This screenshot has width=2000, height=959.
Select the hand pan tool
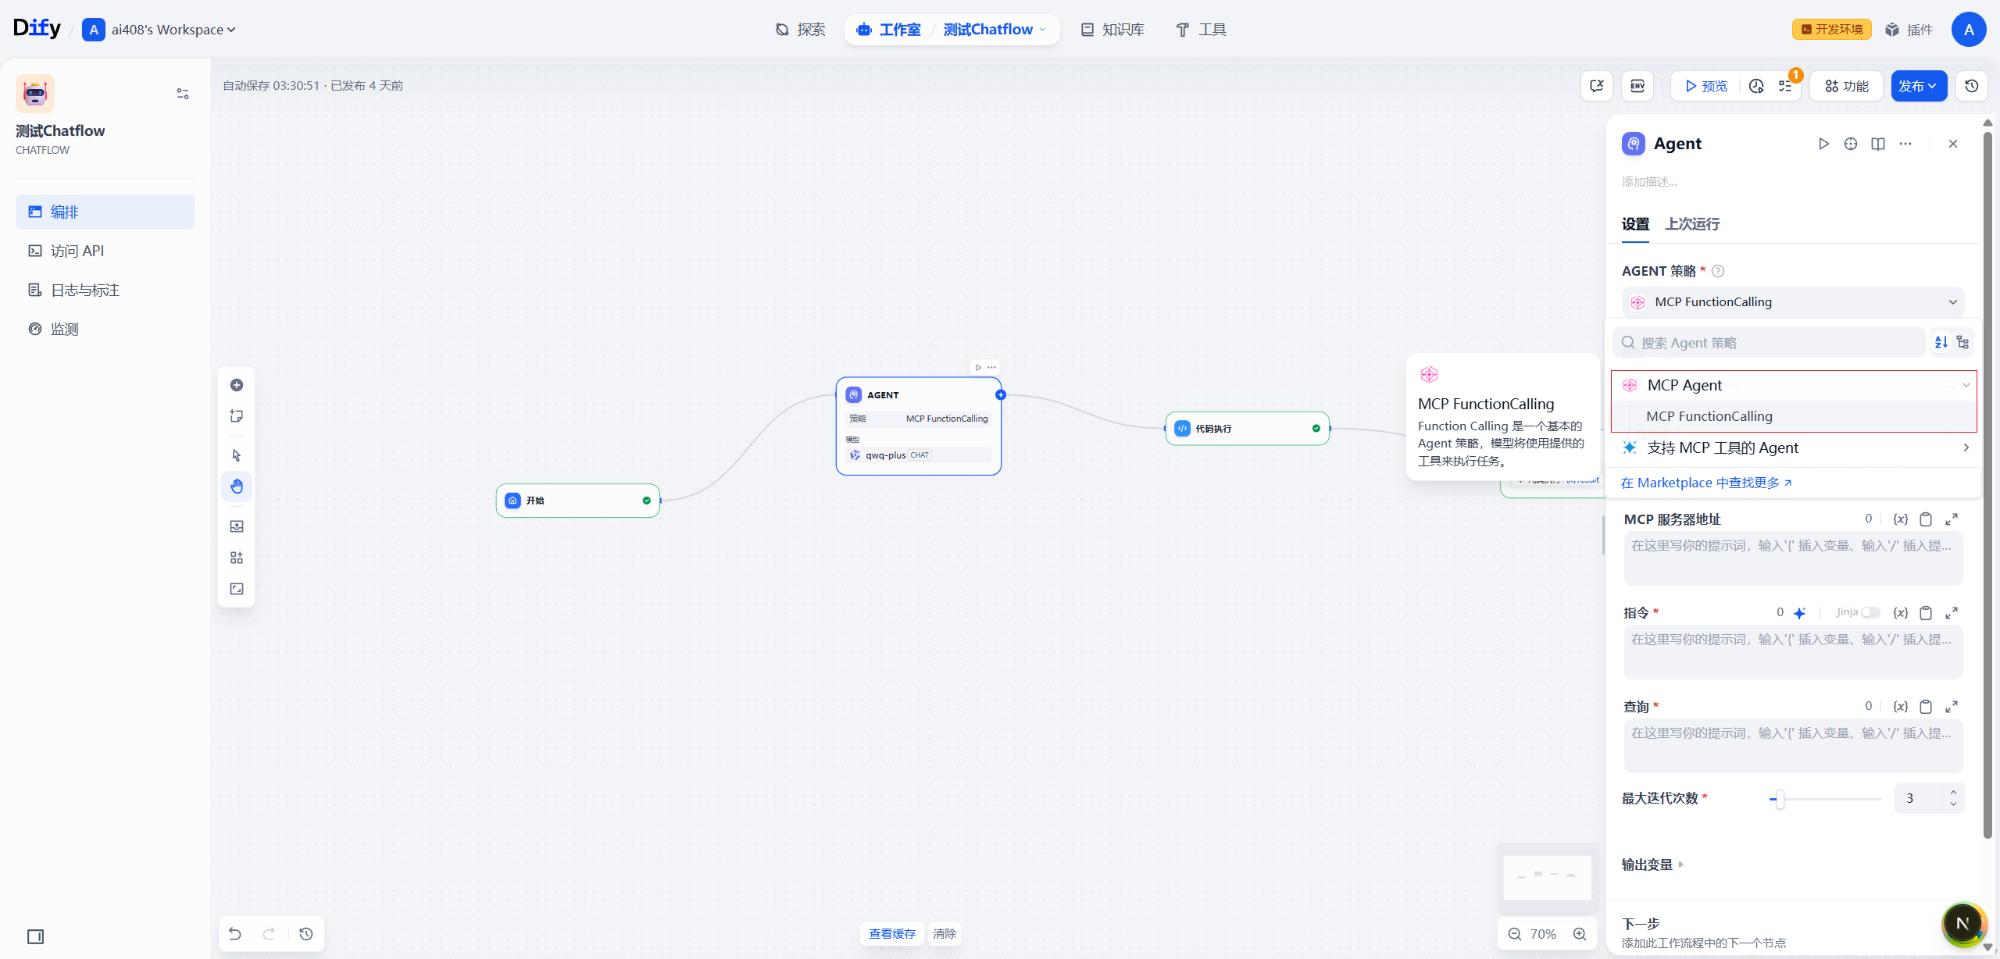[x=237, y=487]
